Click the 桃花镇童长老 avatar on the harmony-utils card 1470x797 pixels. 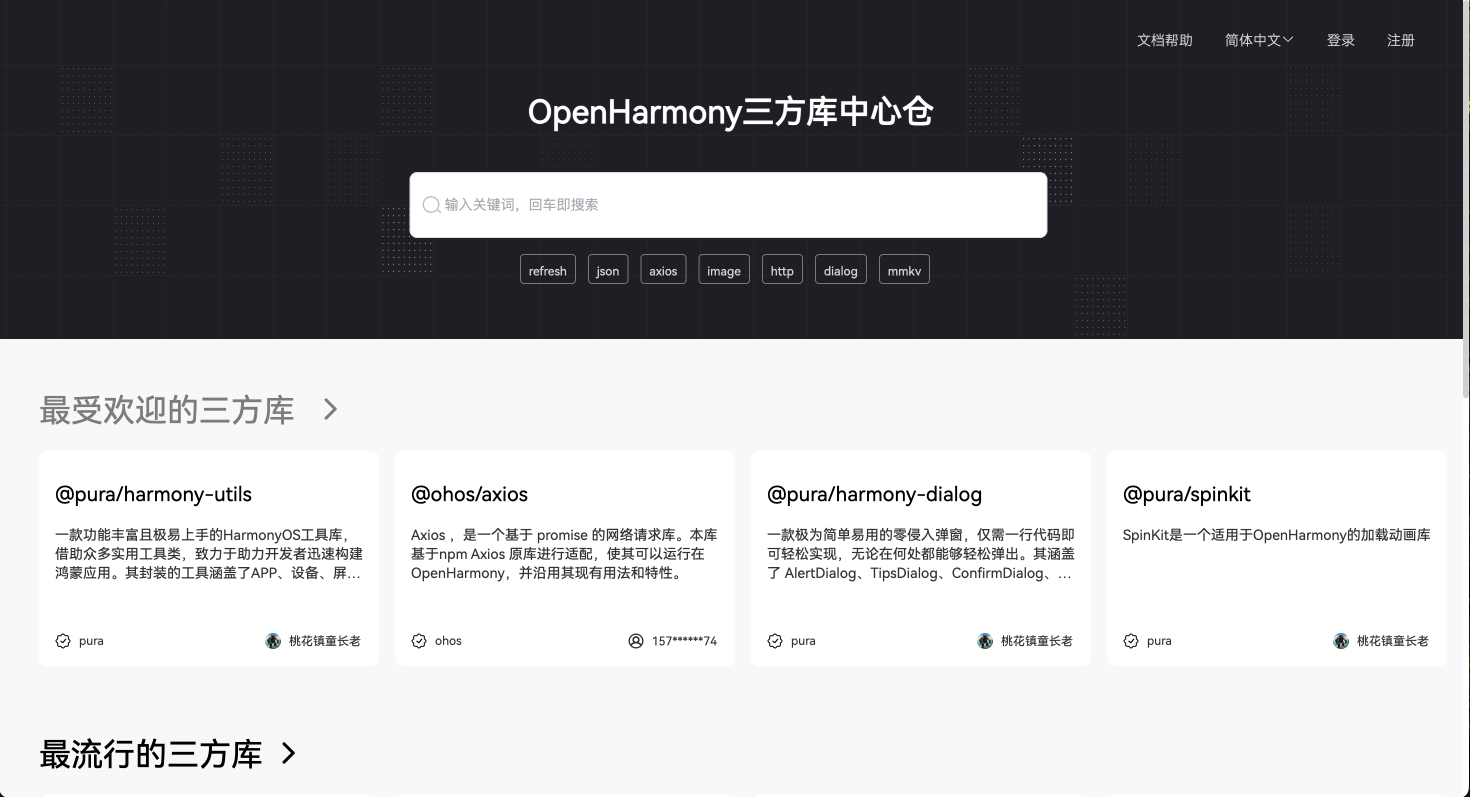click(x=272, y=641)
